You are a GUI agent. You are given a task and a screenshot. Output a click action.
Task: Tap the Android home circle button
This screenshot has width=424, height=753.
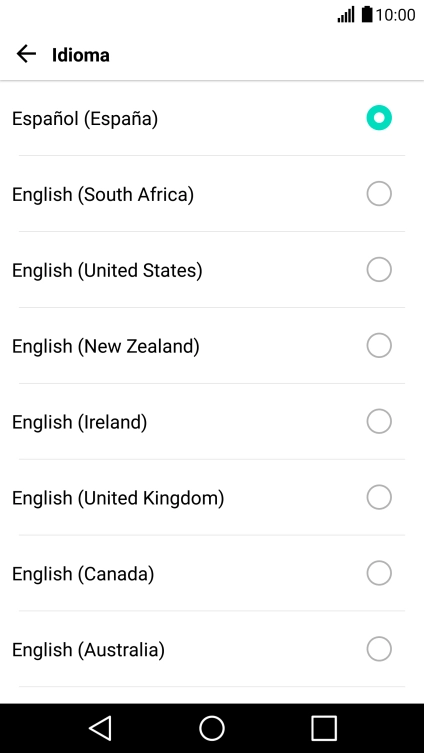click(212, 728)
